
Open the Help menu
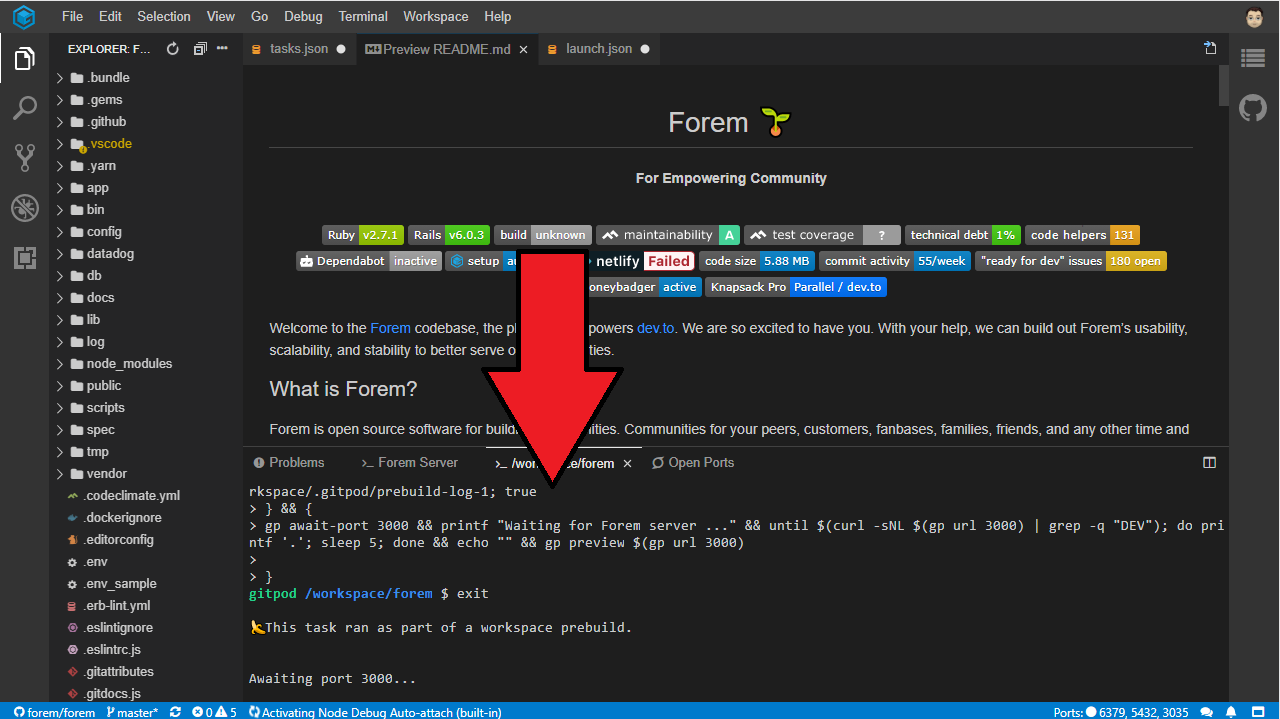[497, 17]
